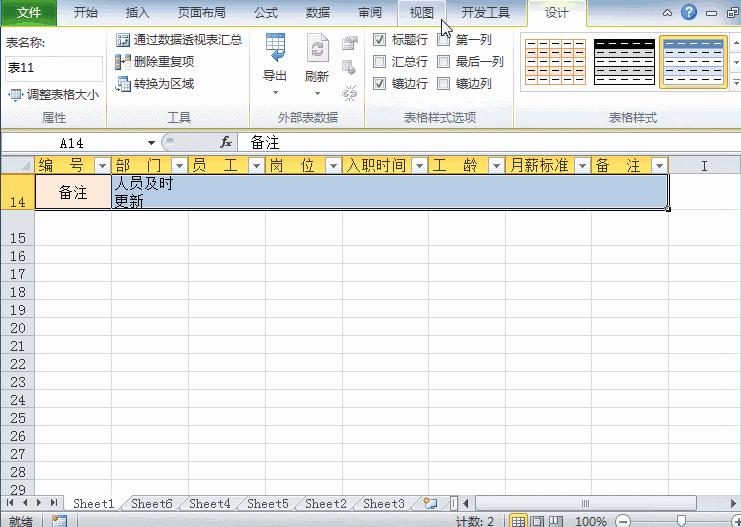Expand the Name Box dropdown arrow
This screenshot has width=741, height=527.
point(152,143)
